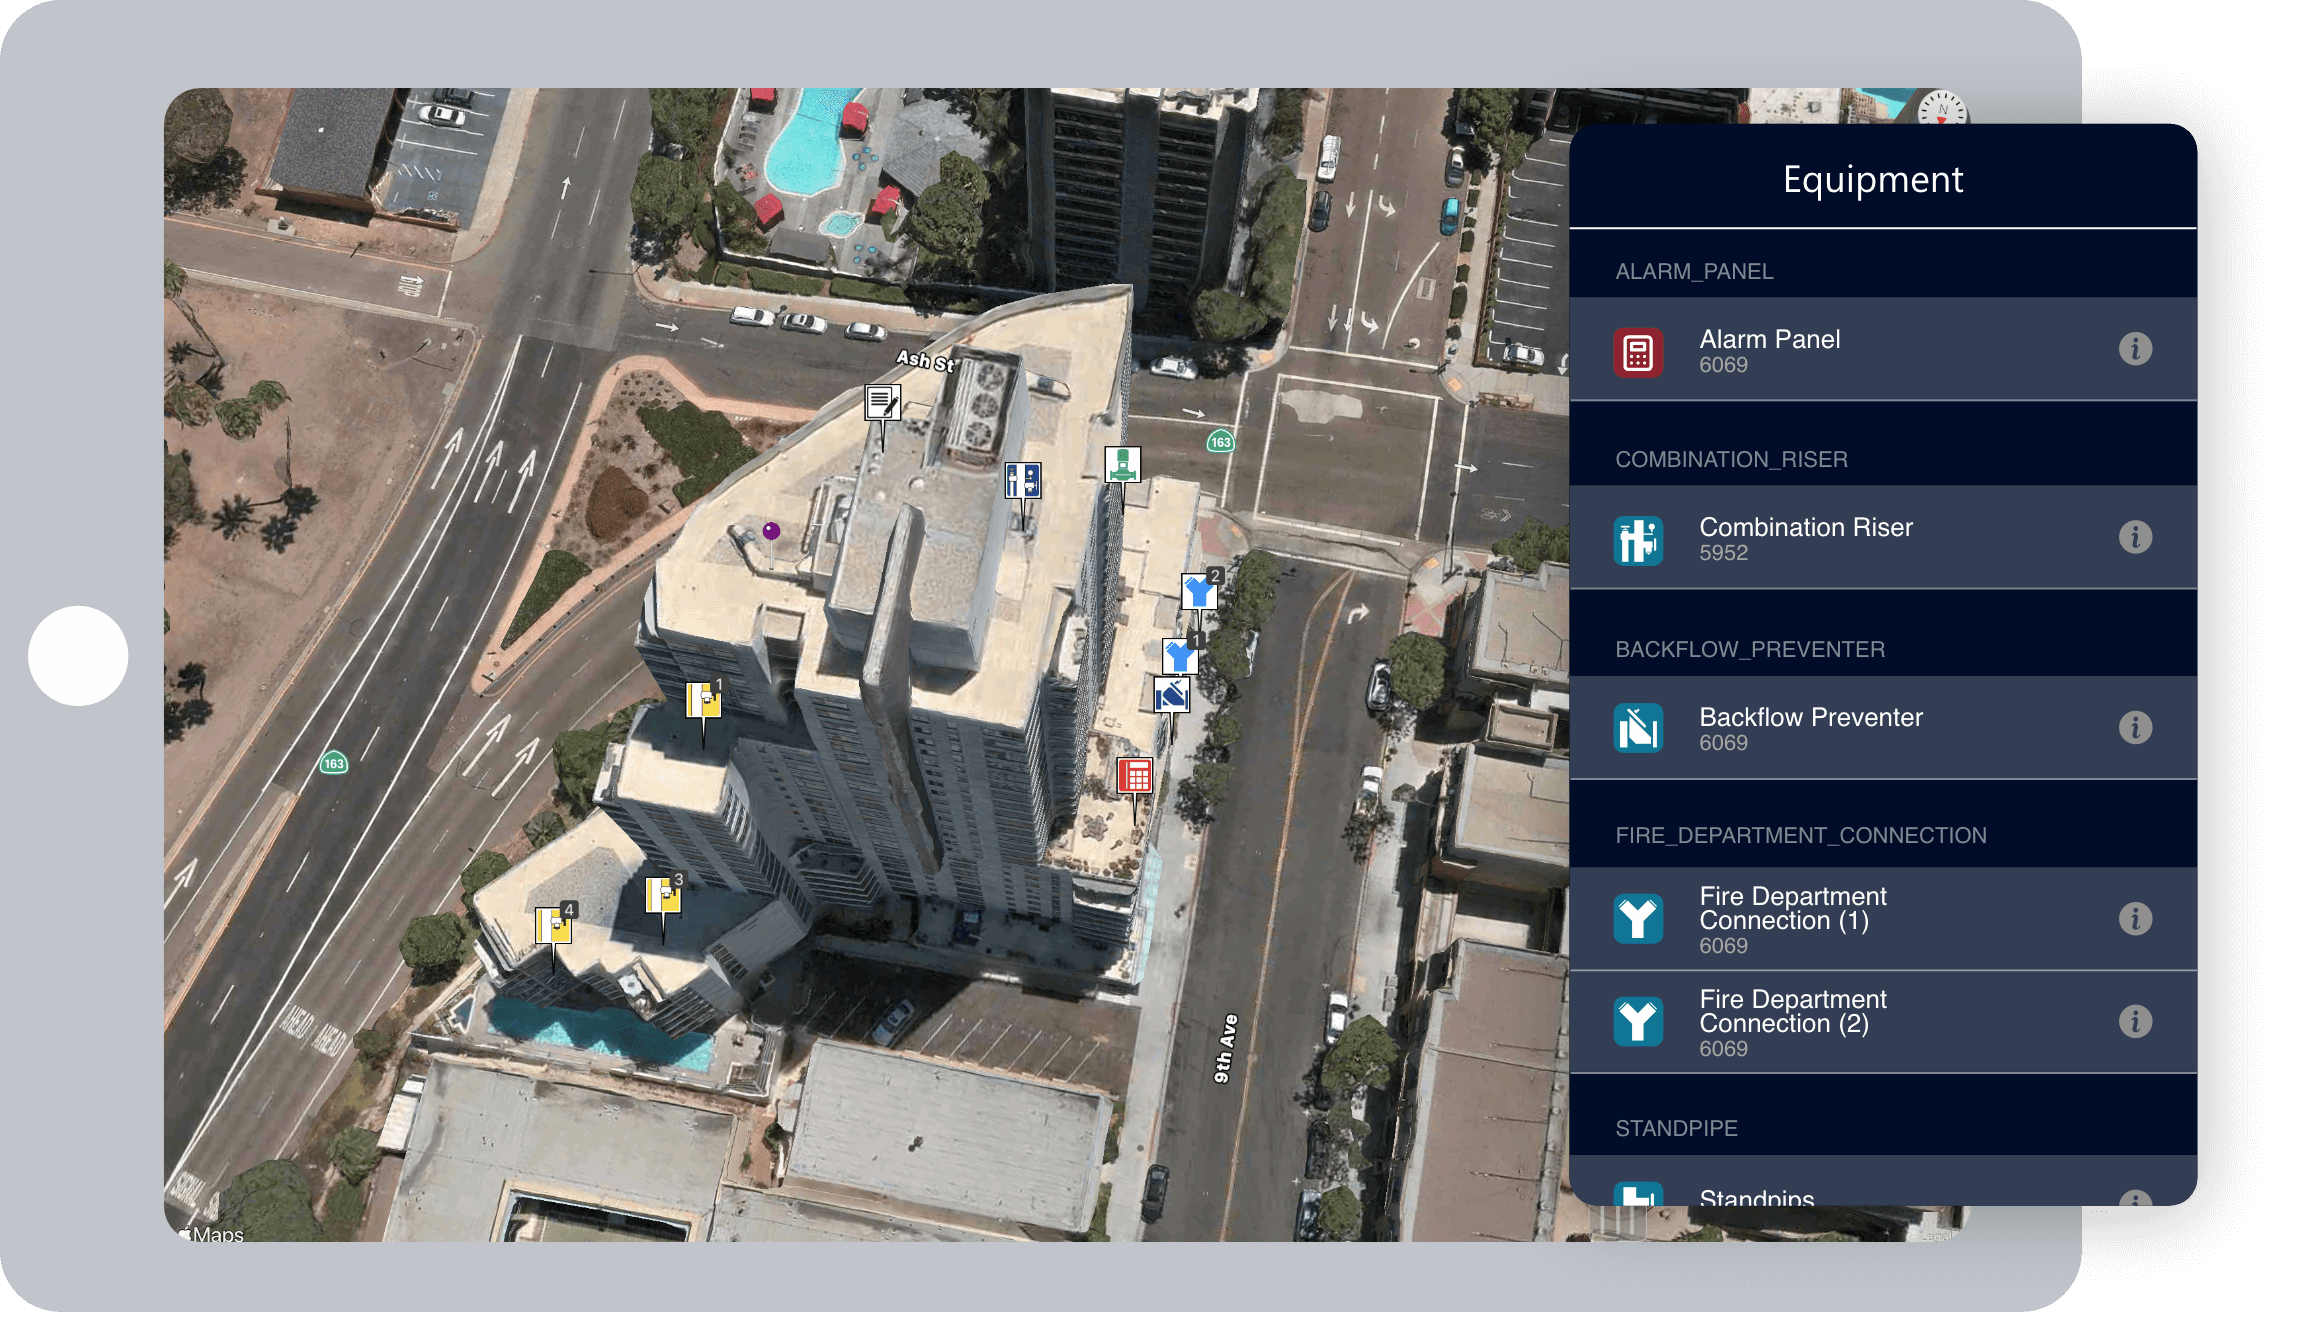Select the combination riser marker on rooftop
2318x1332 pixels.
click(1022, 481)
